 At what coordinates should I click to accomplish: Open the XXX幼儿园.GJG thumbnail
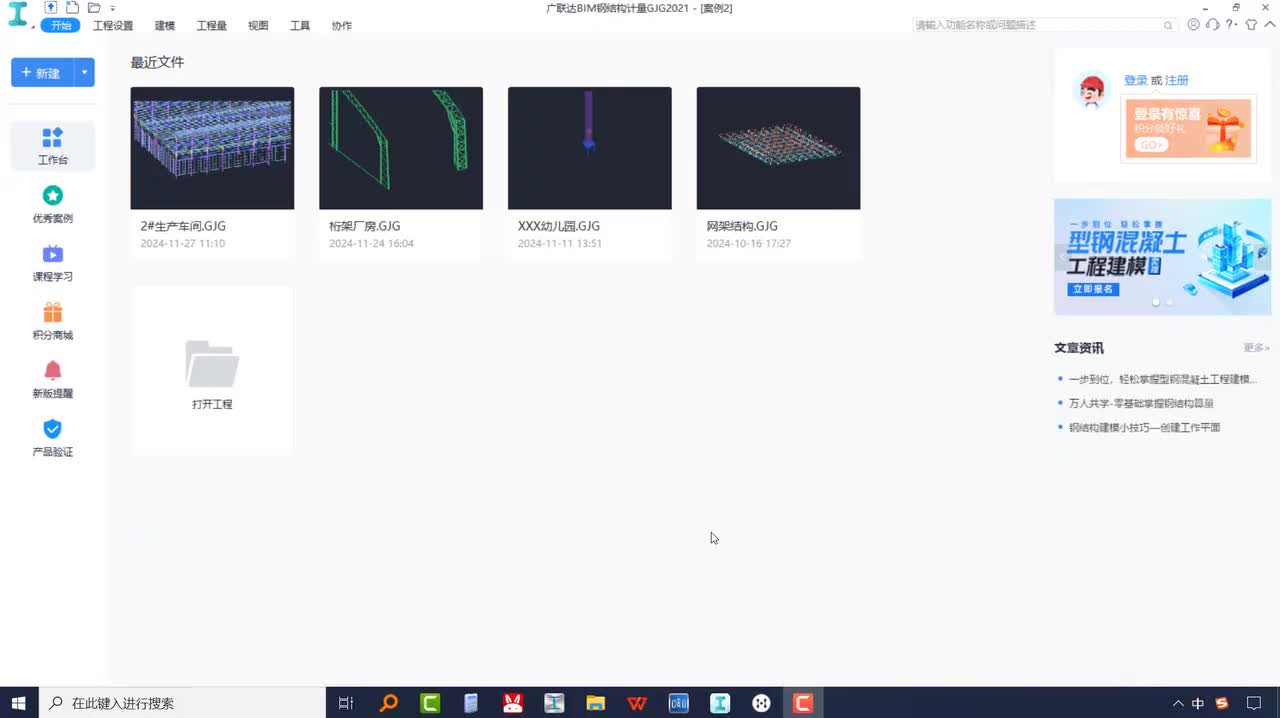590,148
